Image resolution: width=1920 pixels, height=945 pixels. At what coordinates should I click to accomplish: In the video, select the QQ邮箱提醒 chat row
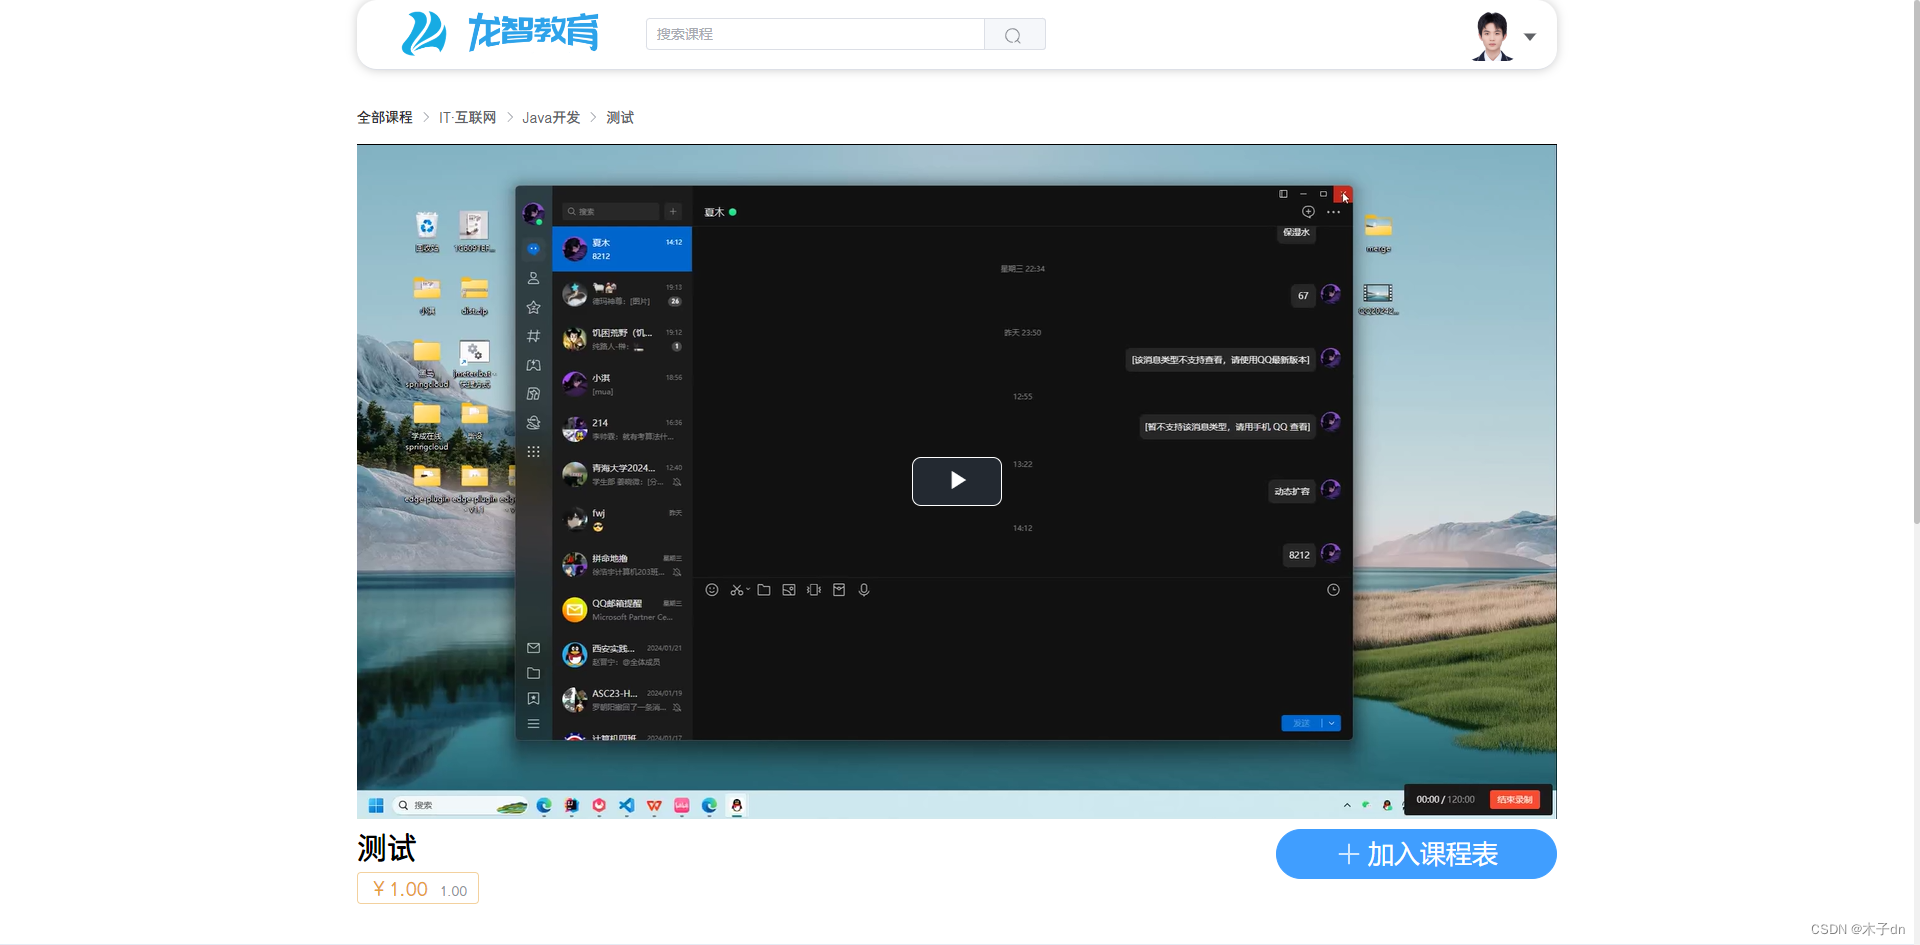pos(622,609)
